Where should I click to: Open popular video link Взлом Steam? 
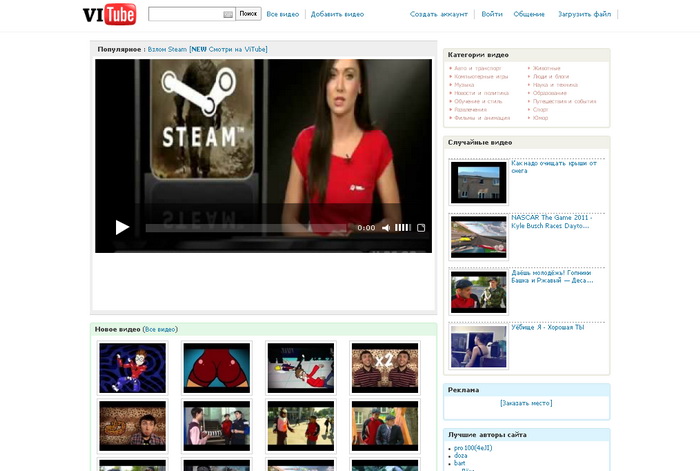(x=208, y=49)
